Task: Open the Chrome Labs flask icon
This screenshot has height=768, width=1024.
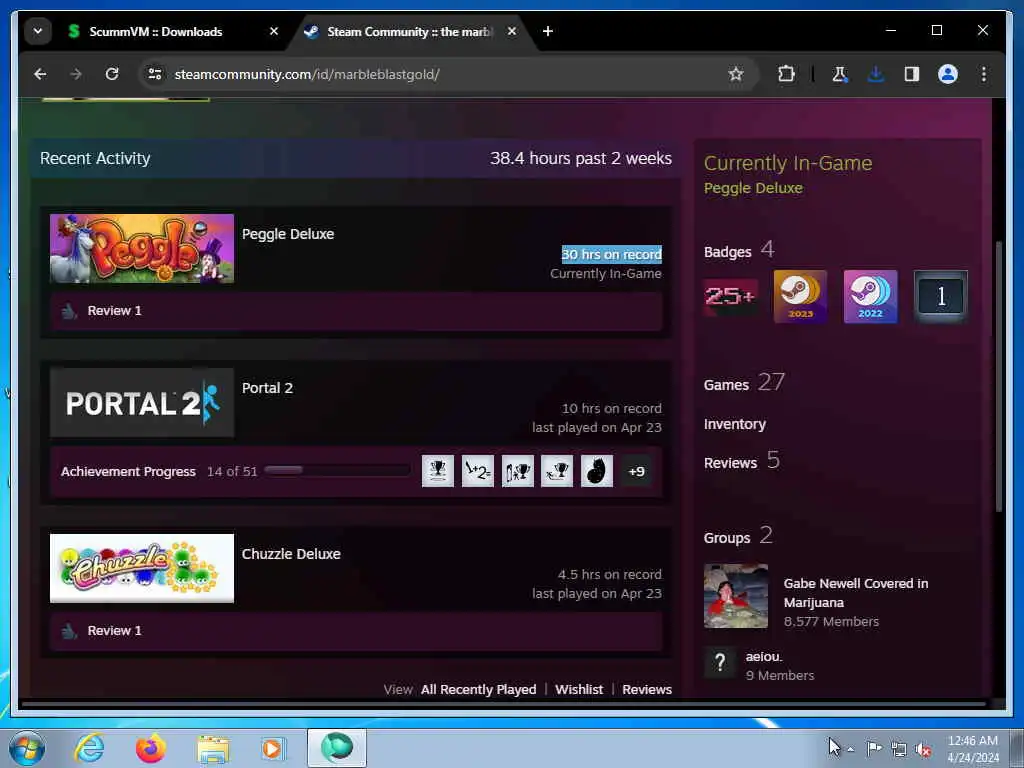Action: tap(840, 74)
